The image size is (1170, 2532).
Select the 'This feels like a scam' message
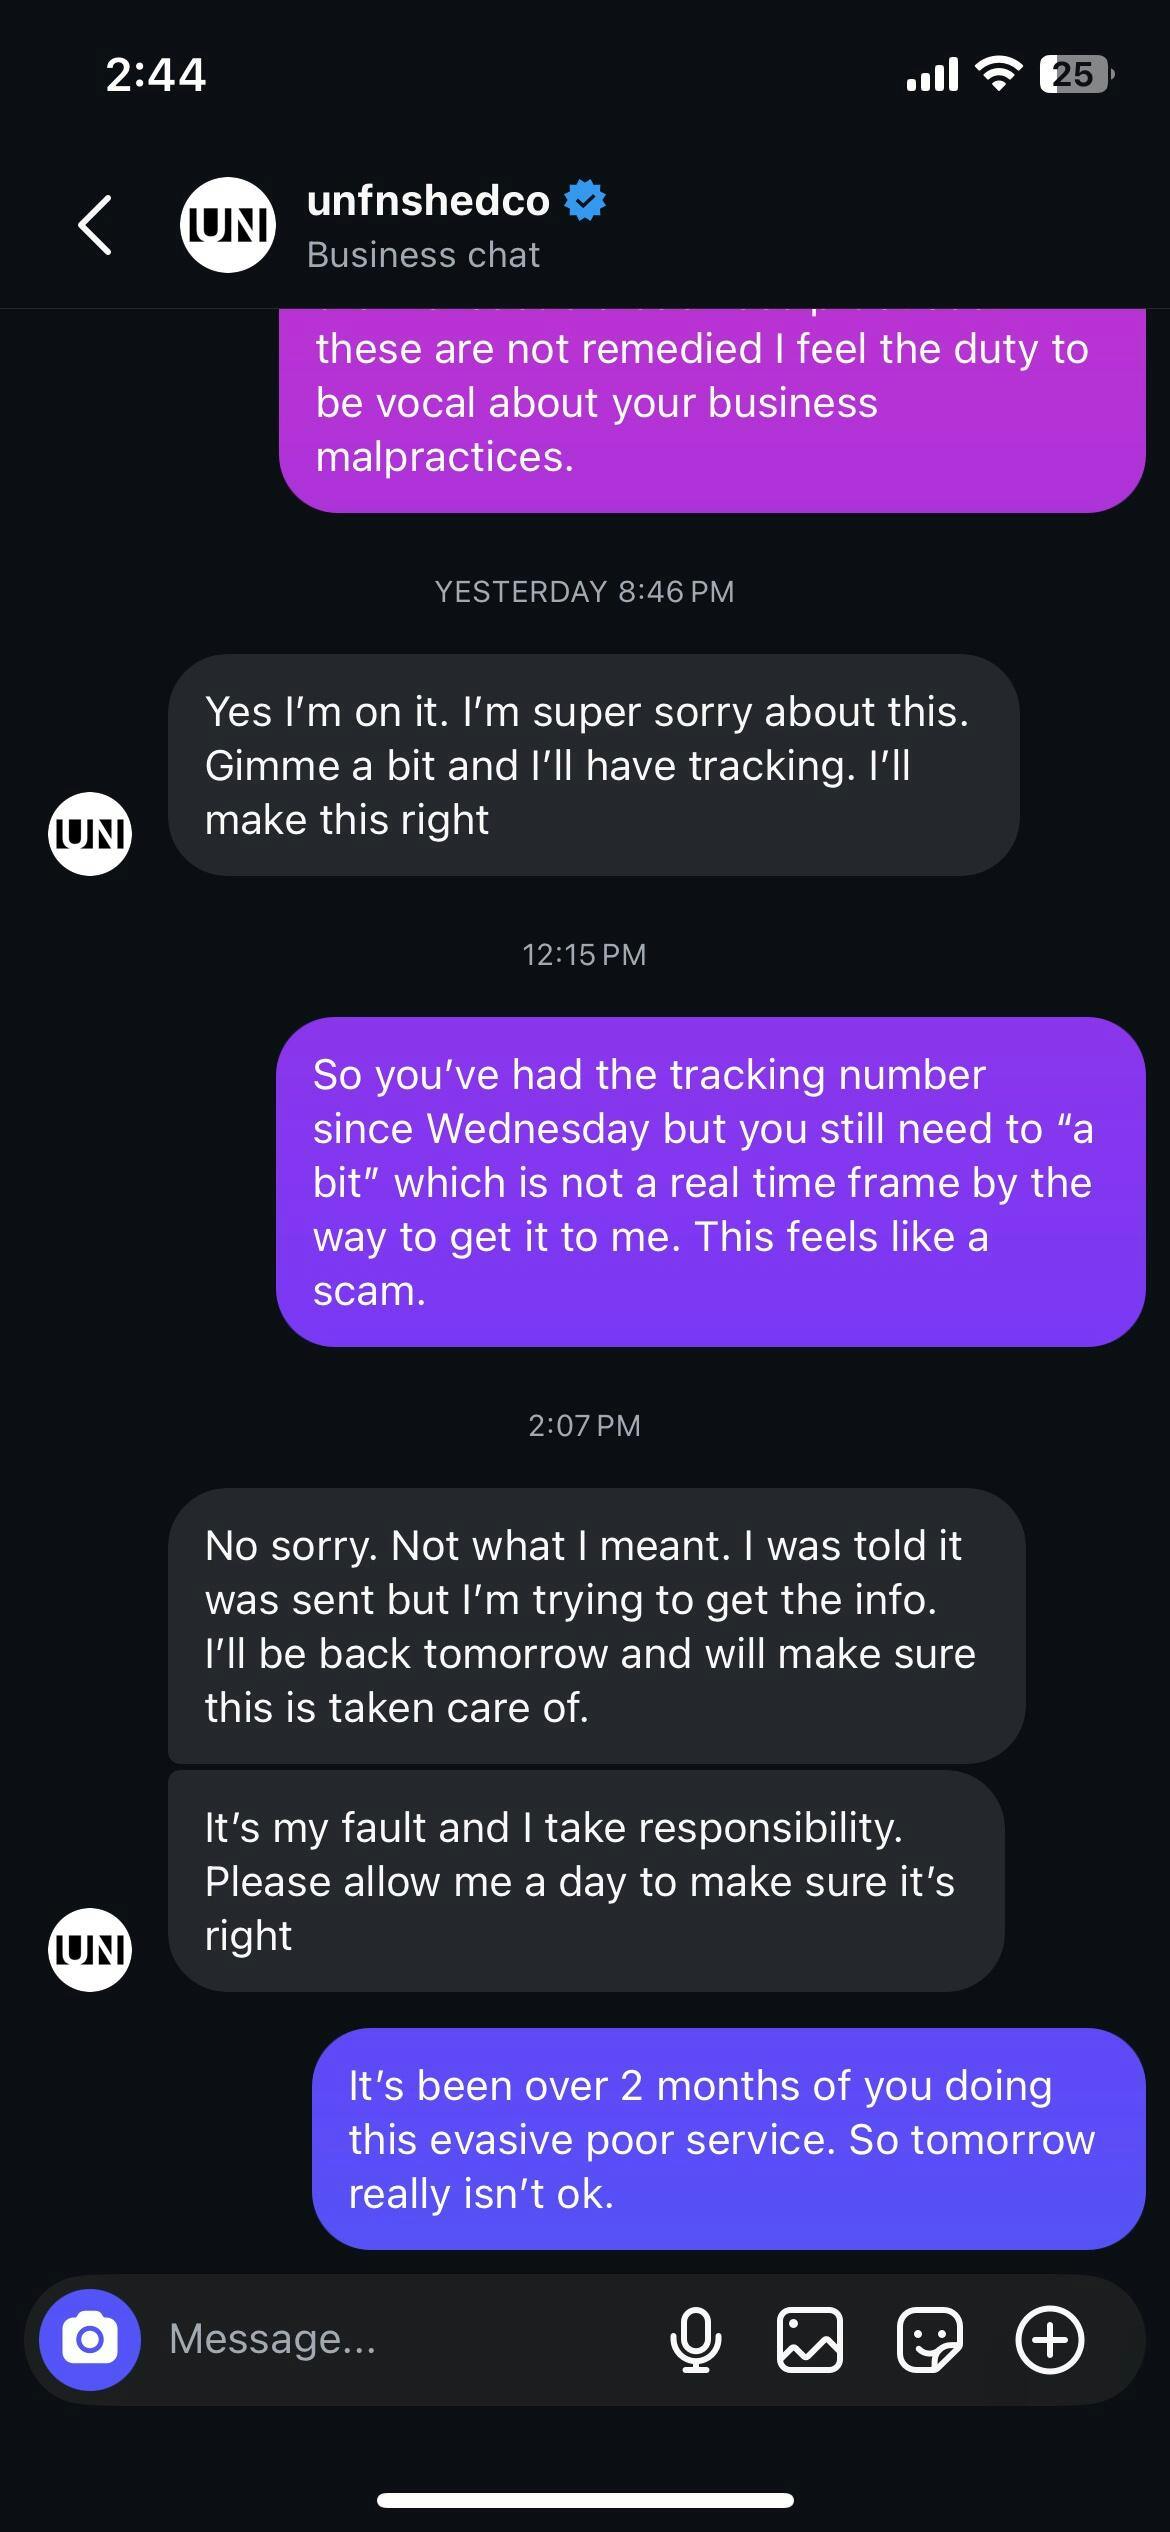[x=710, y=1182]
